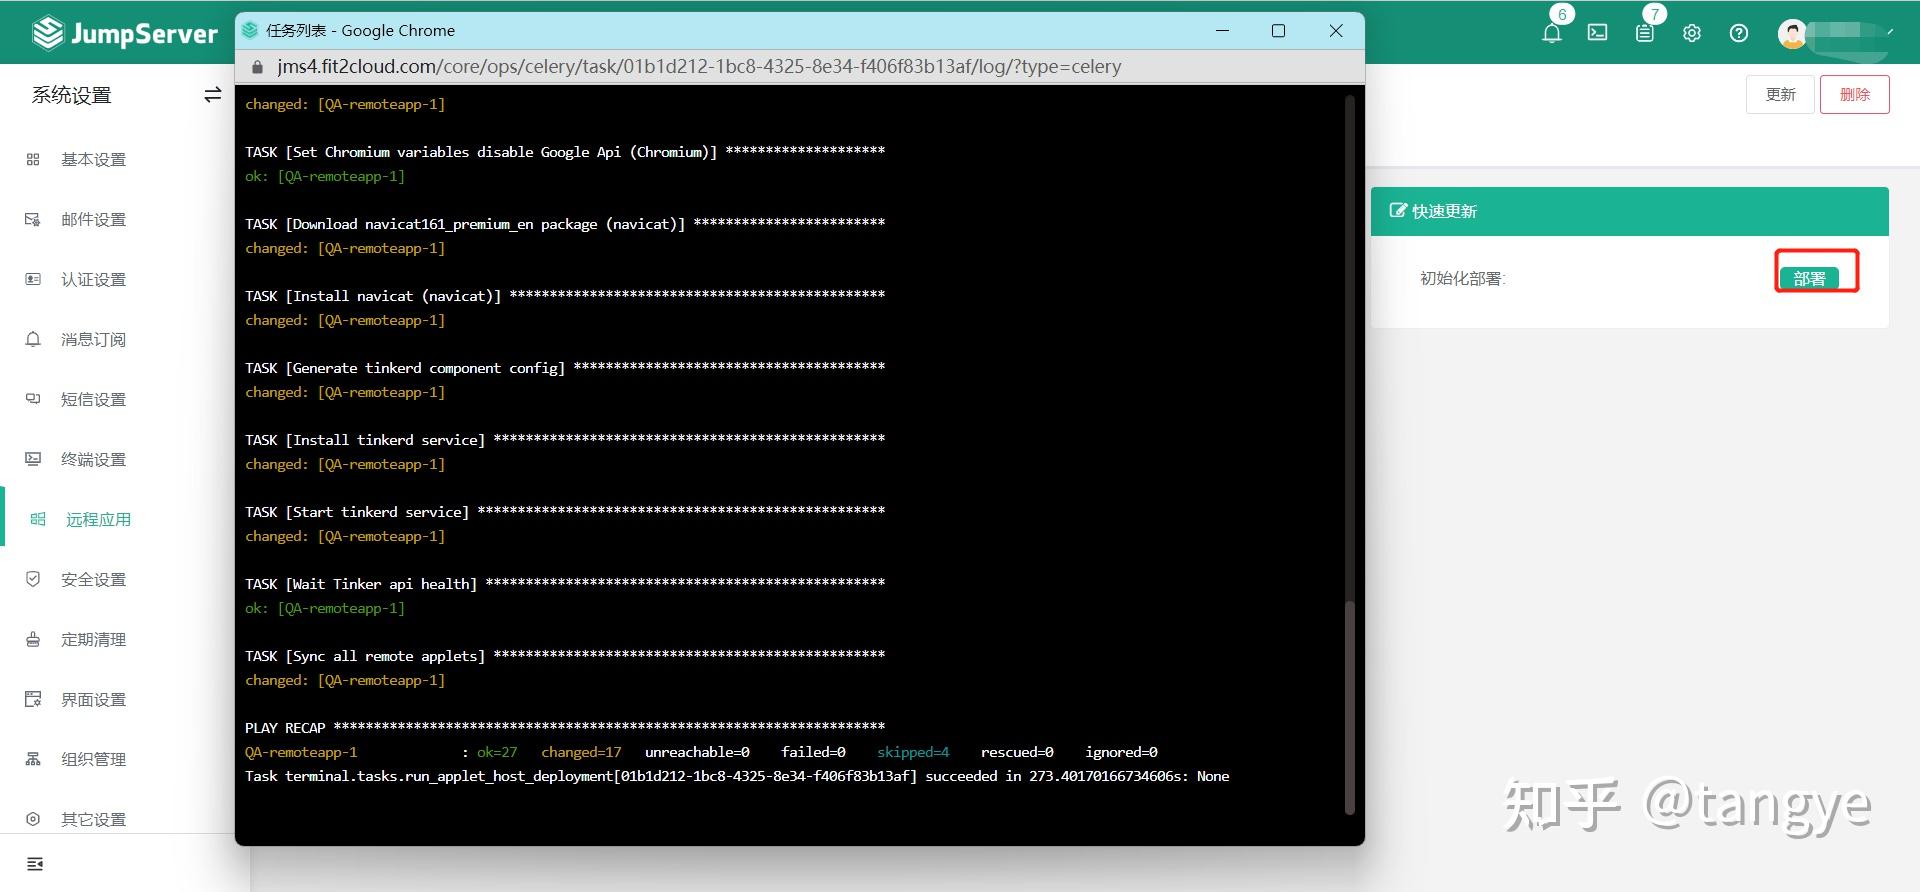Open 终端设置 in the sidebar
1920x892 pixels.
pos(93,460)
